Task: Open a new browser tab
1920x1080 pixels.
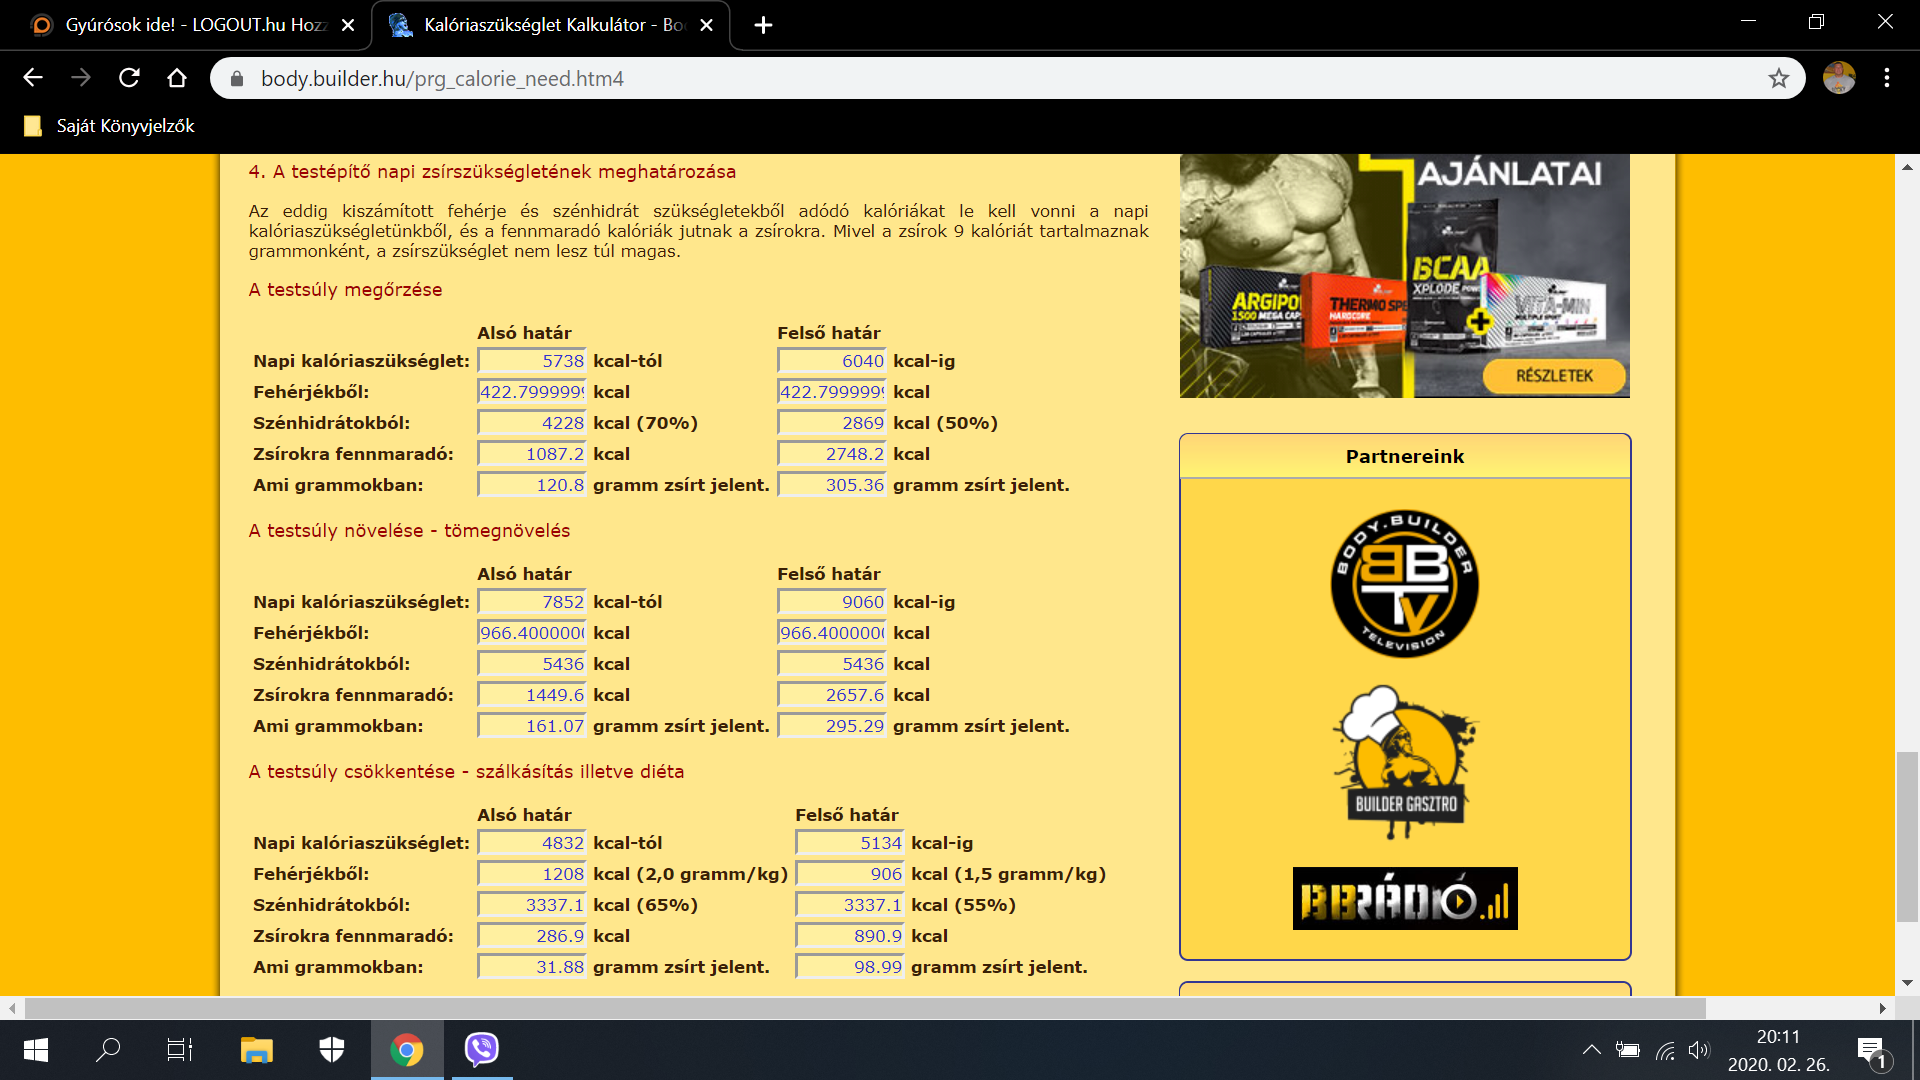Action: click(x=763, y=25)
